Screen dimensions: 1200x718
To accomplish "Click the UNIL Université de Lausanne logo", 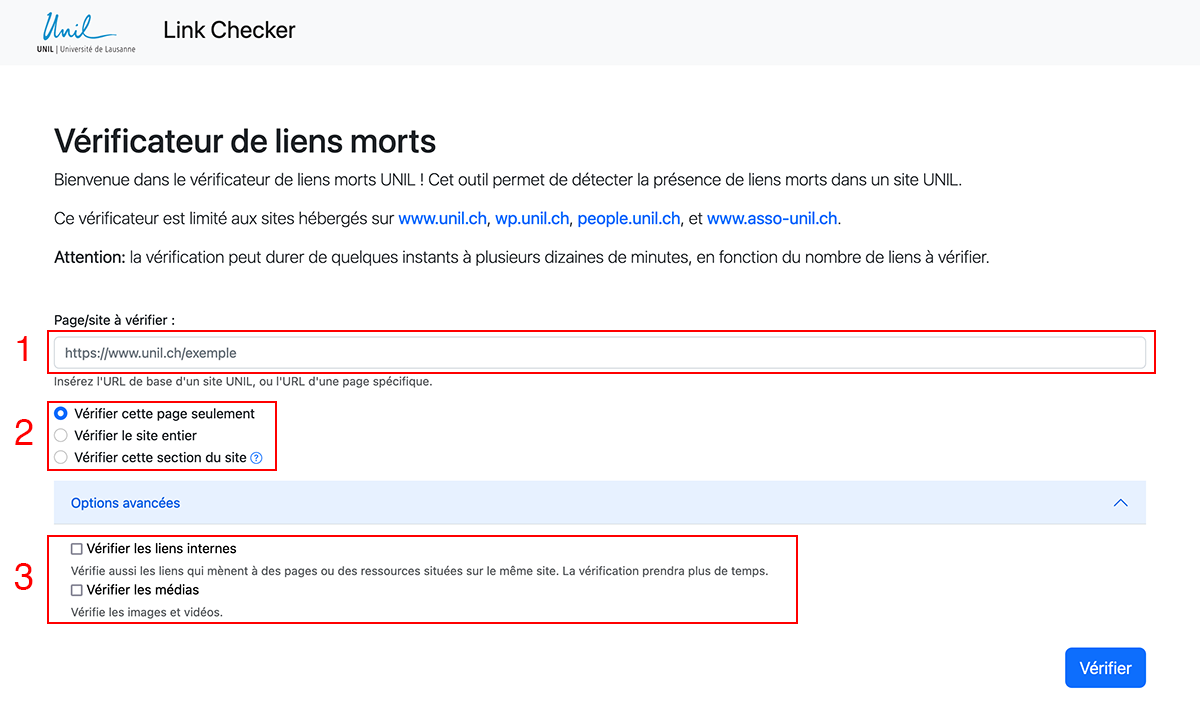I will click(x=86, y=32).
